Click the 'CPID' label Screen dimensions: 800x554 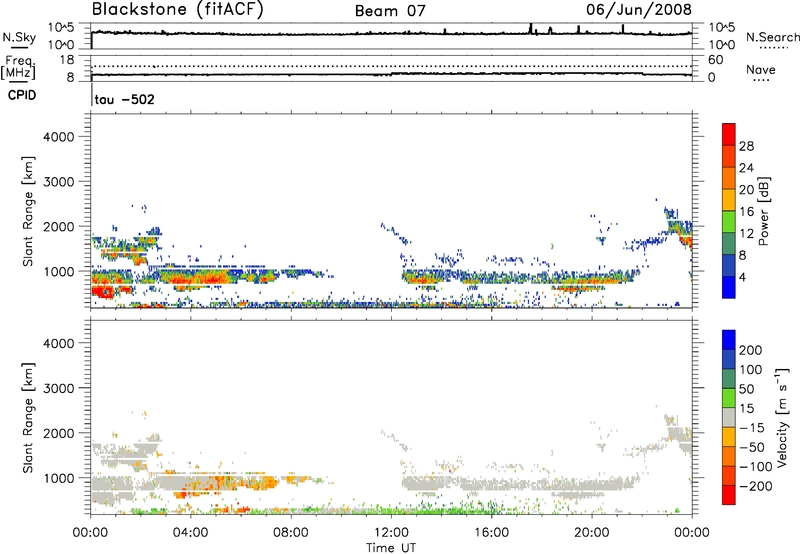[x=22, y=95]
